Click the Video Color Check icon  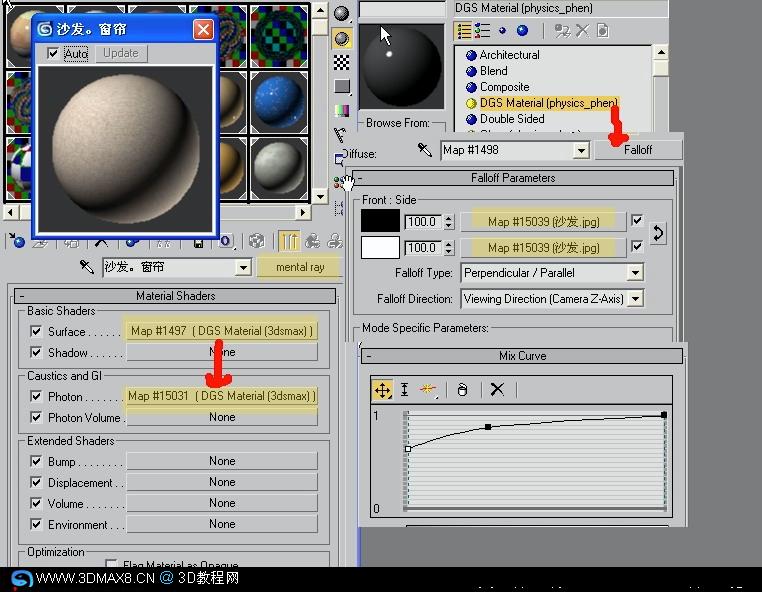tap(342, 111)
